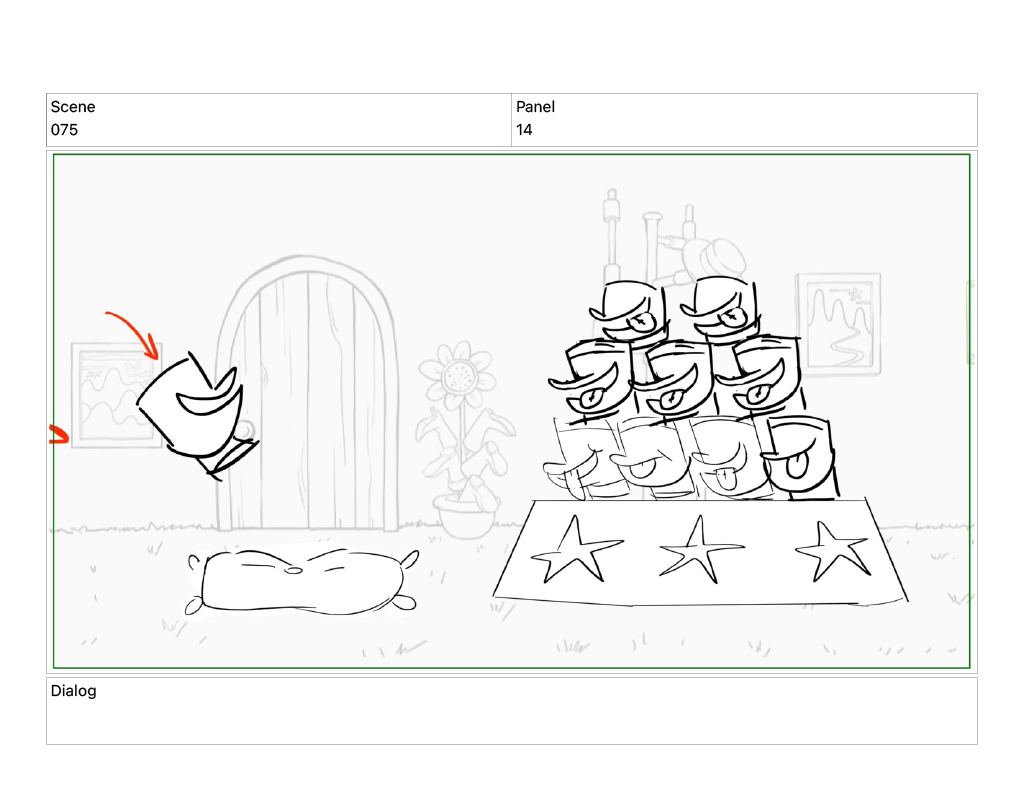Click the framed picture on the left wall

[116, 395]
